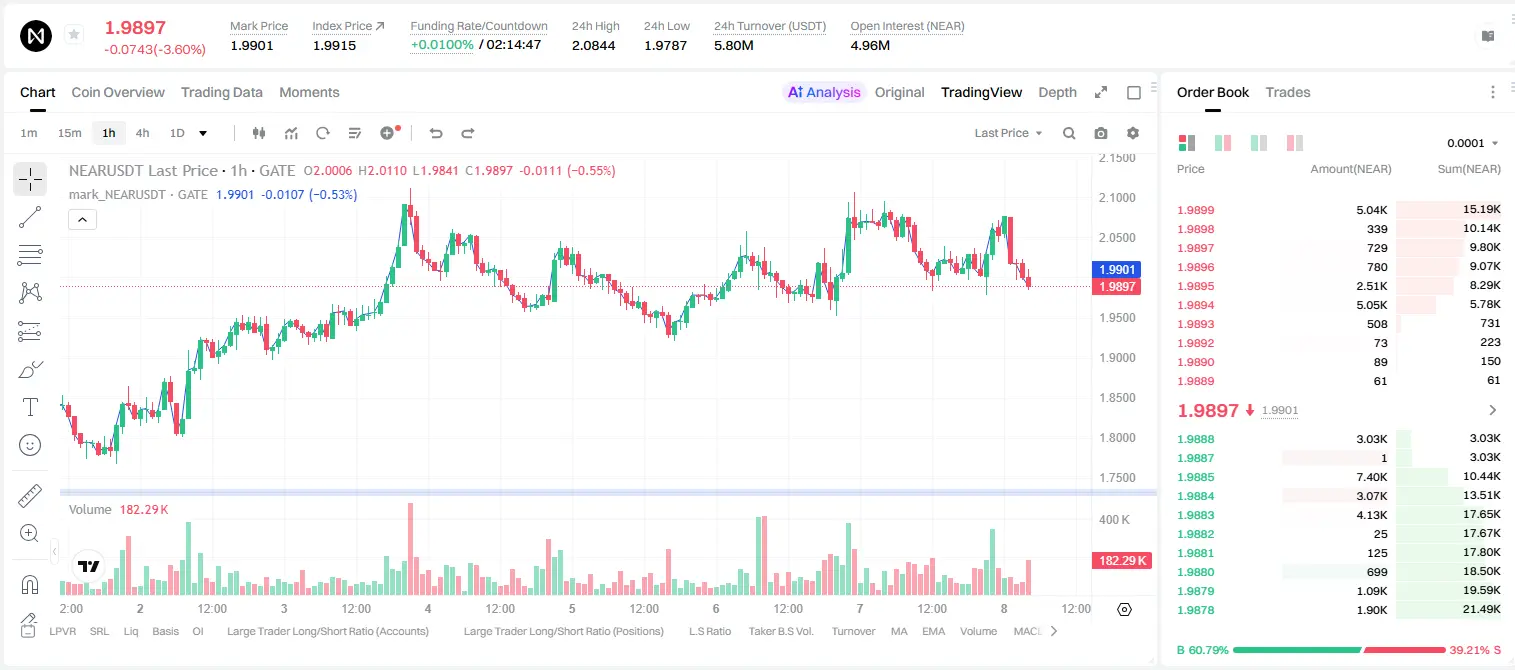Viewport: 1515px width, 670px height.
Task: Open the emoji sticker tool
Action: [30, 445]
